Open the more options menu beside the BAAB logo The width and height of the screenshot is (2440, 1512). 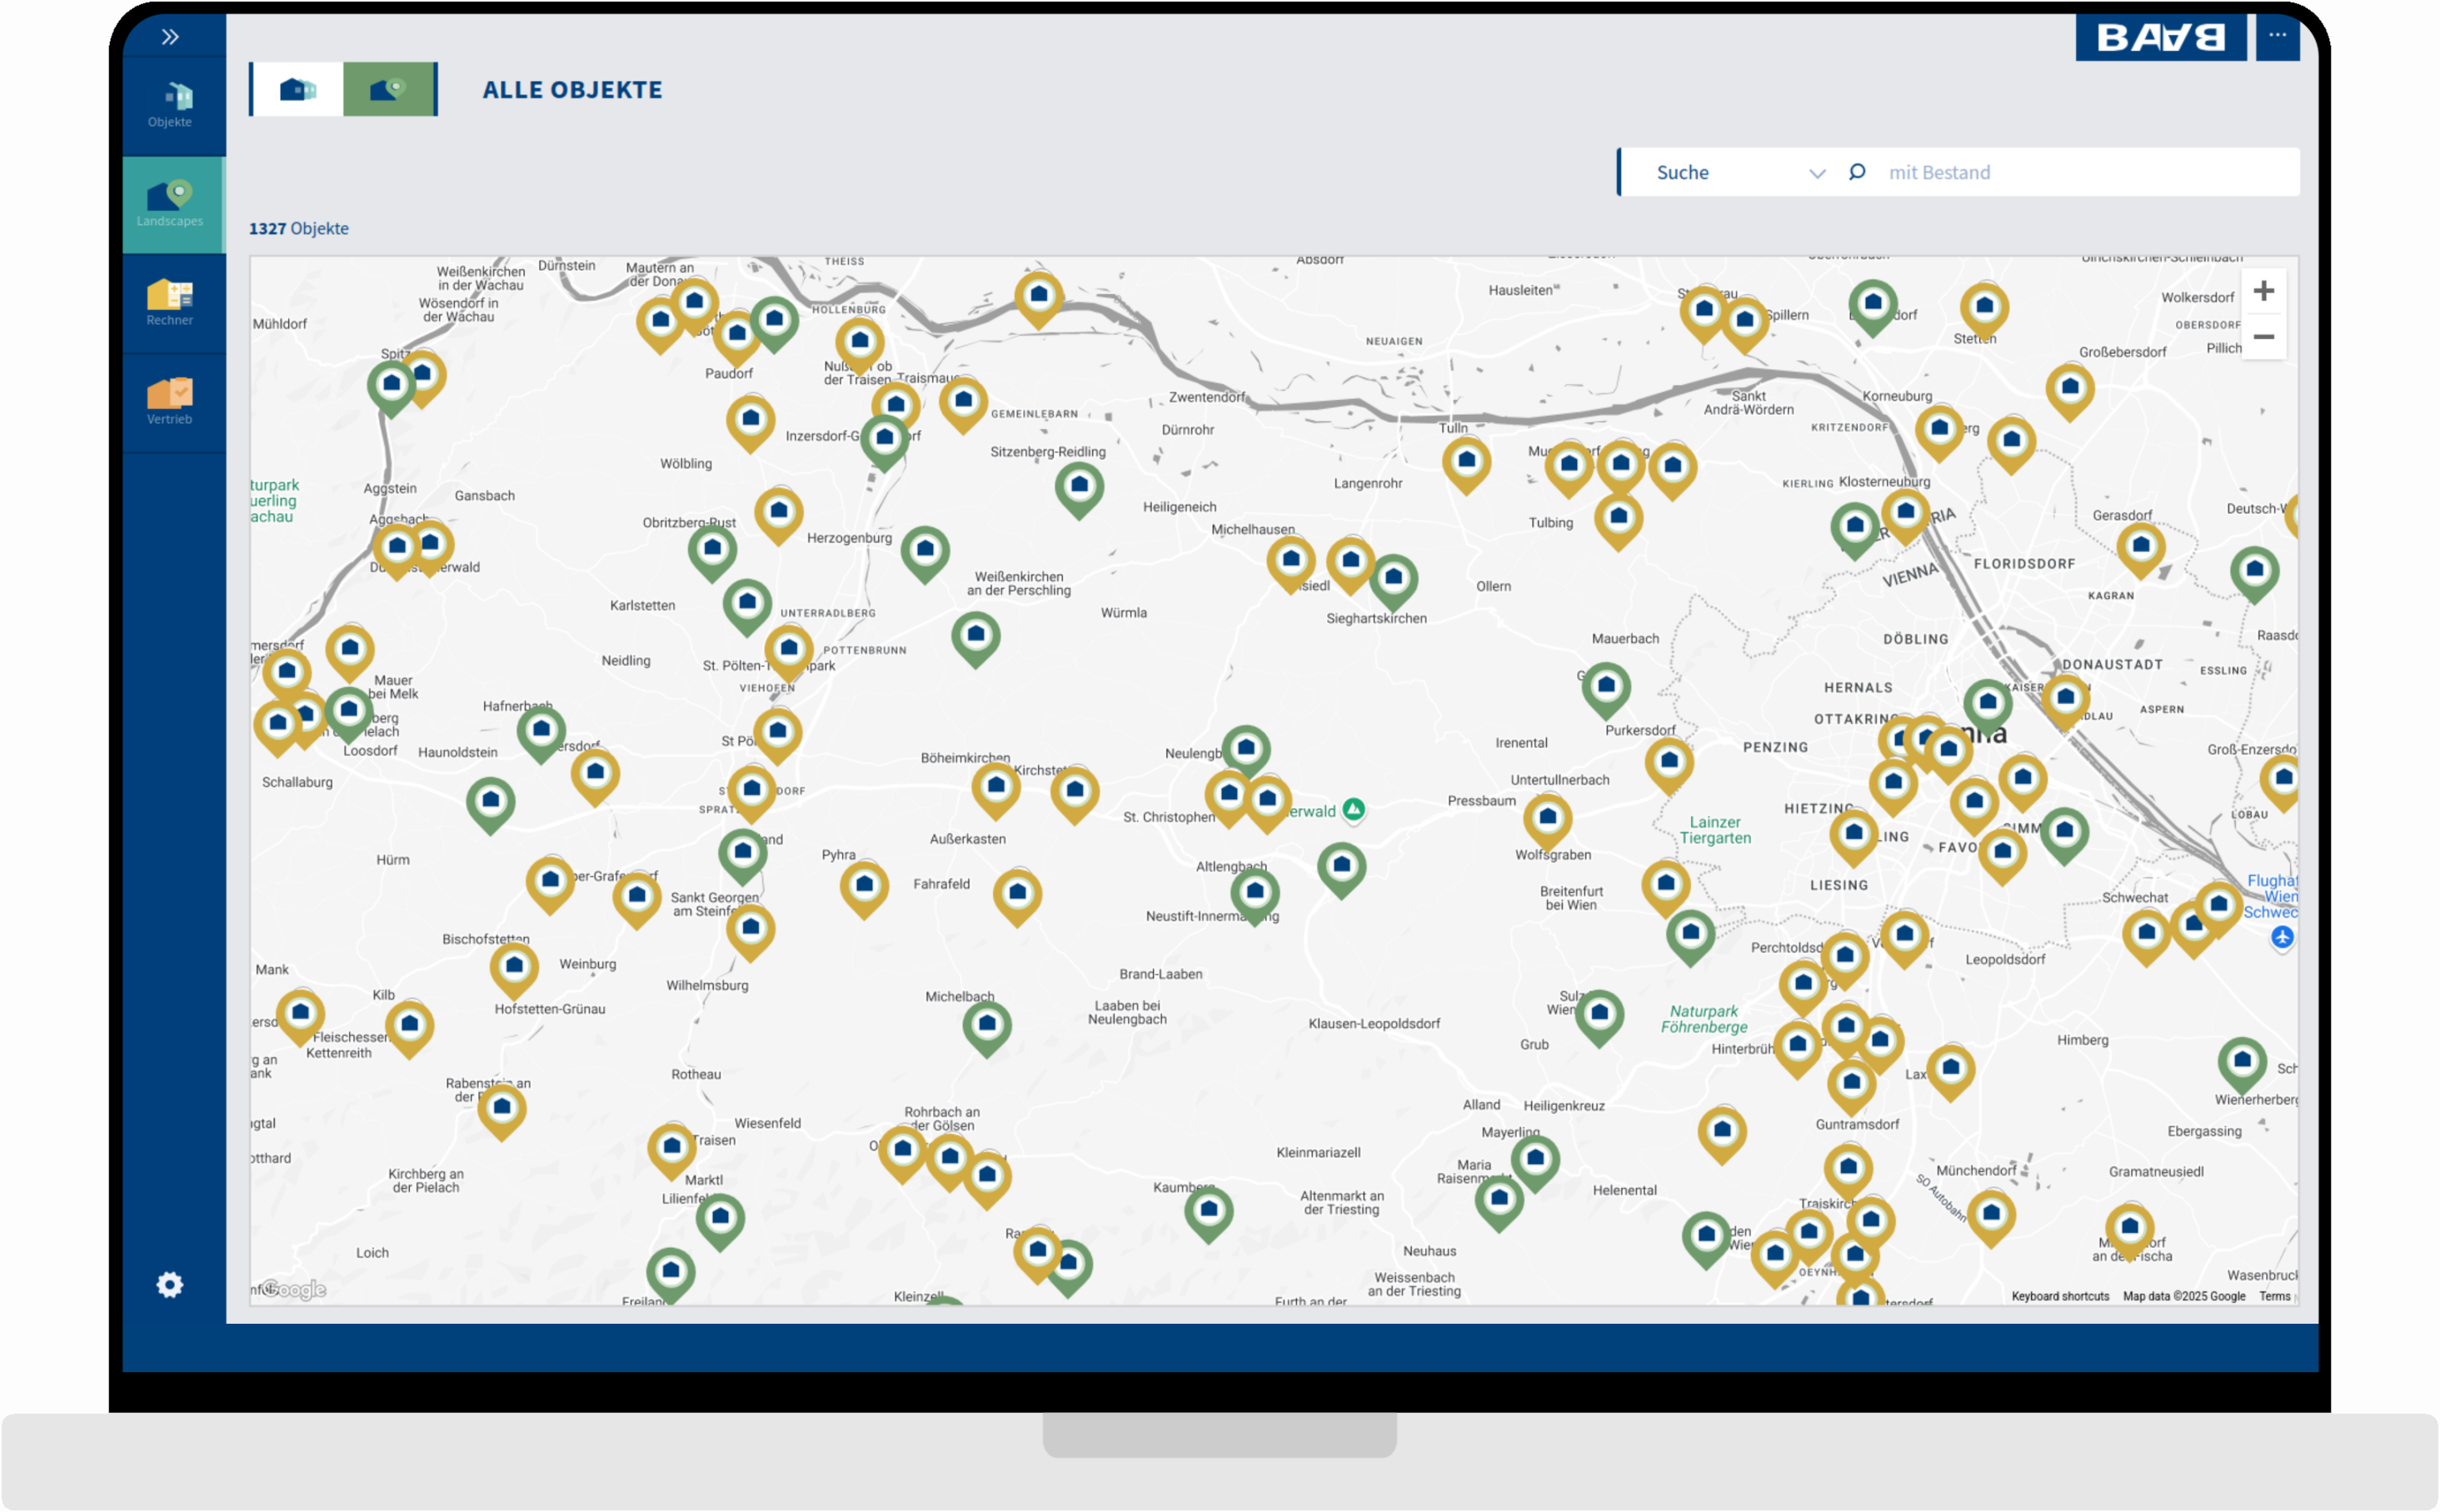pos(2280,35)
